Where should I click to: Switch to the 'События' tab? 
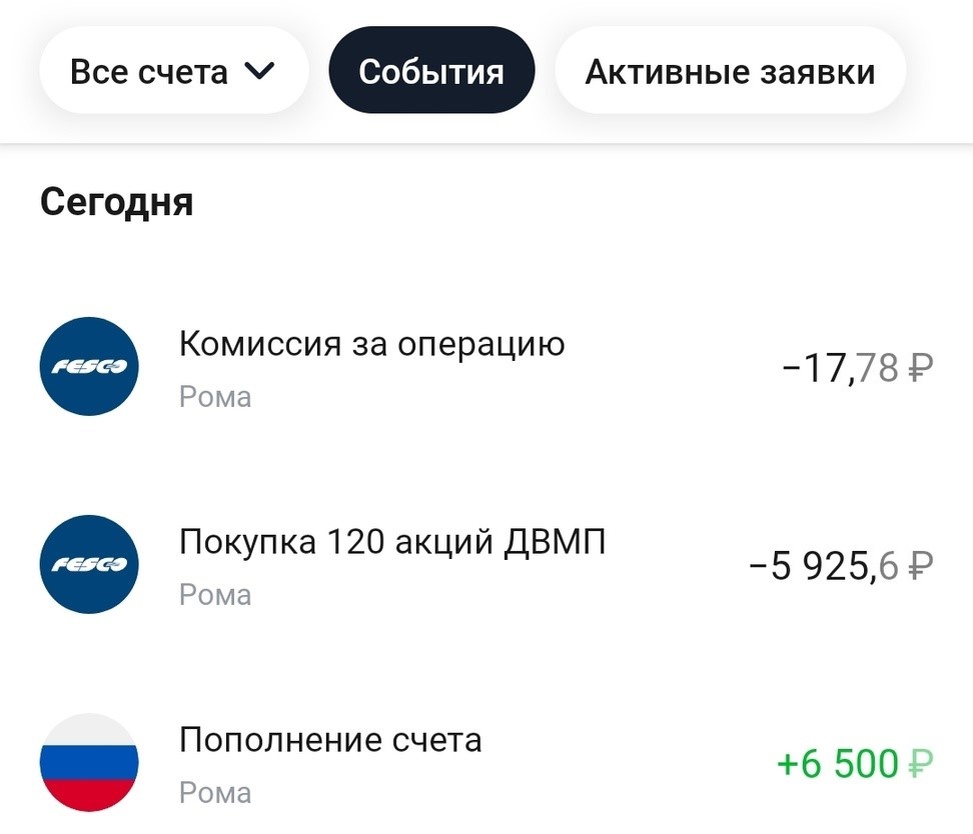(431, 72)
